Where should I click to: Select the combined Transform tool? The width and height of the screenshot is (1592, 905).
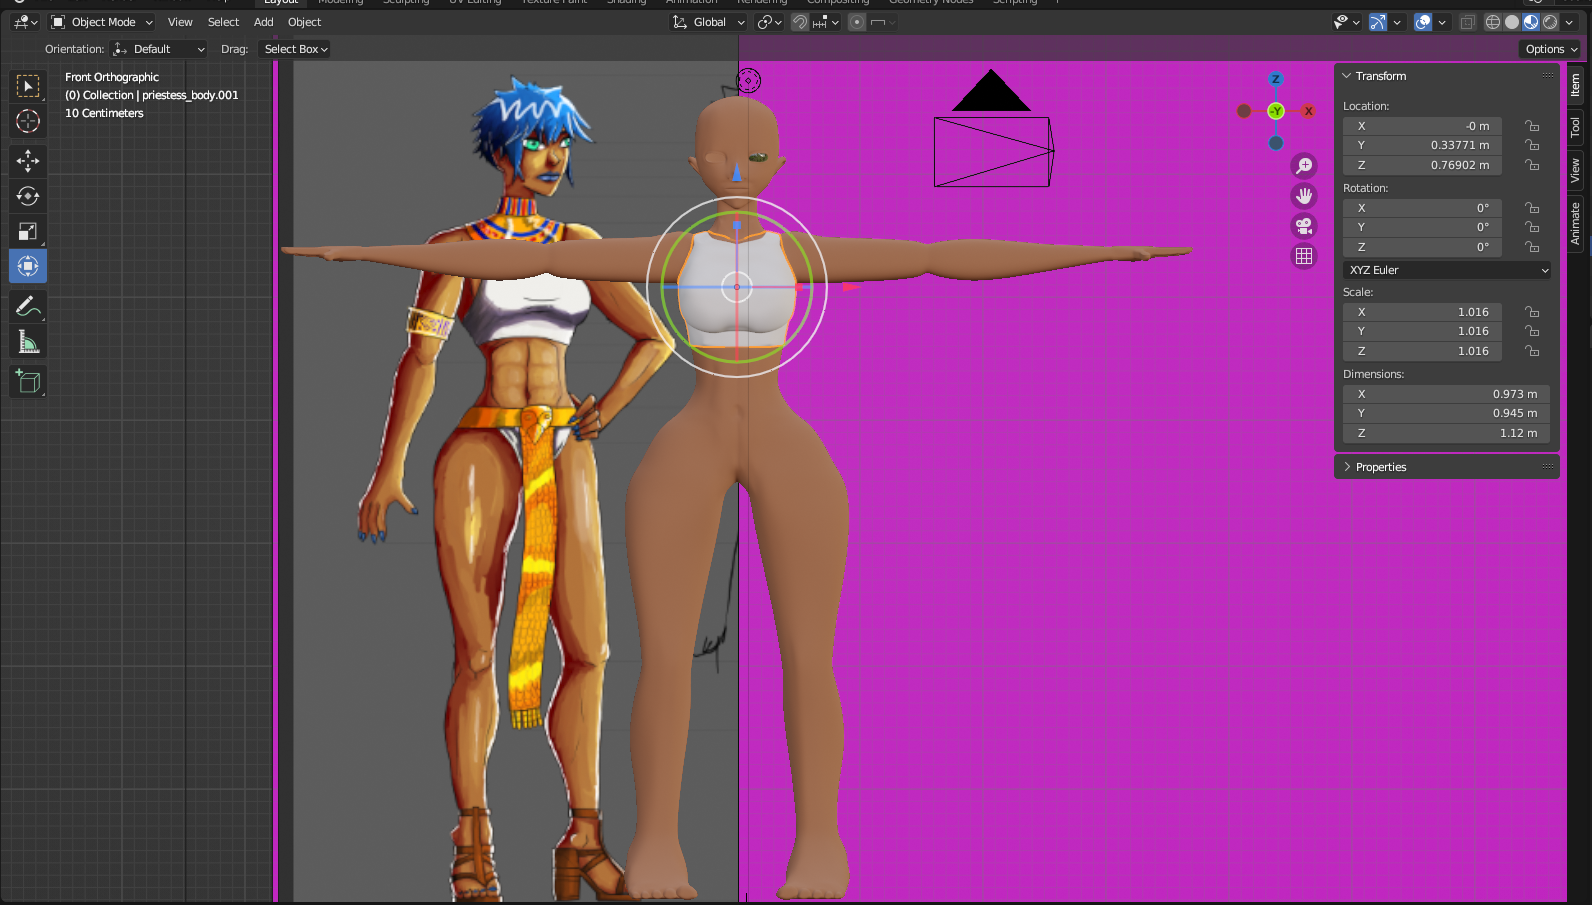tap(28, 266)
